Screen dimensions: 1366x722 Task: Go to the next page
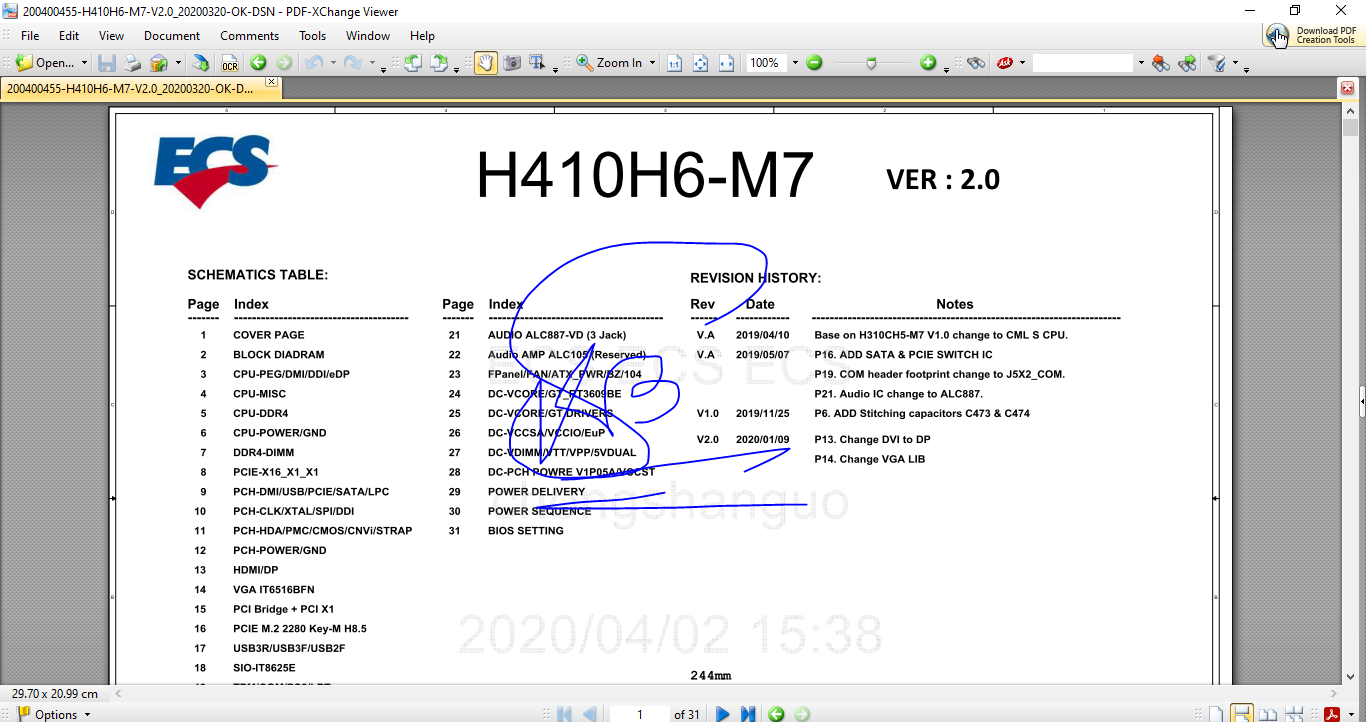click(x=722, y=714)
